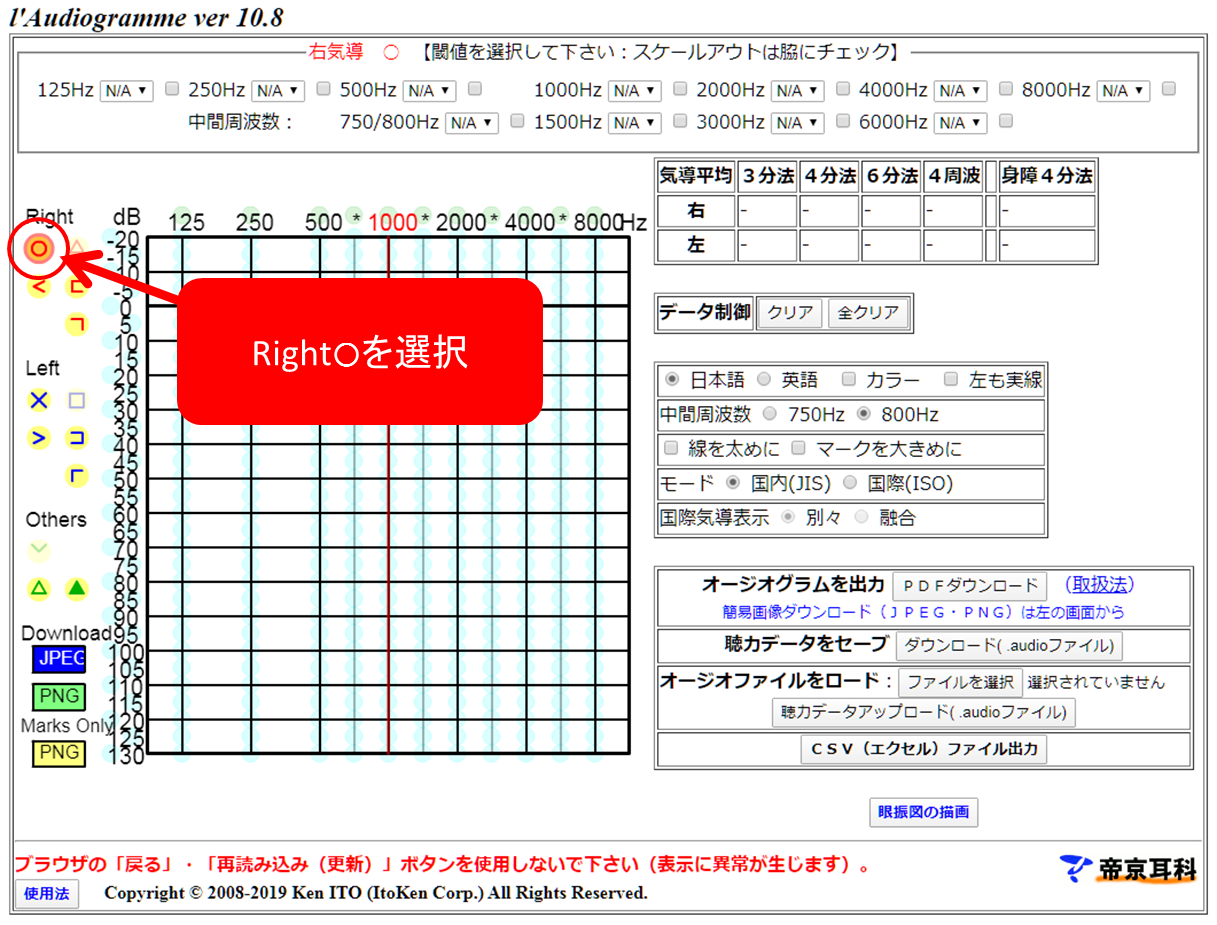Open the 250Hz threshold dropdown
This screenshot has width=1217, height=925.
(278, 90)
